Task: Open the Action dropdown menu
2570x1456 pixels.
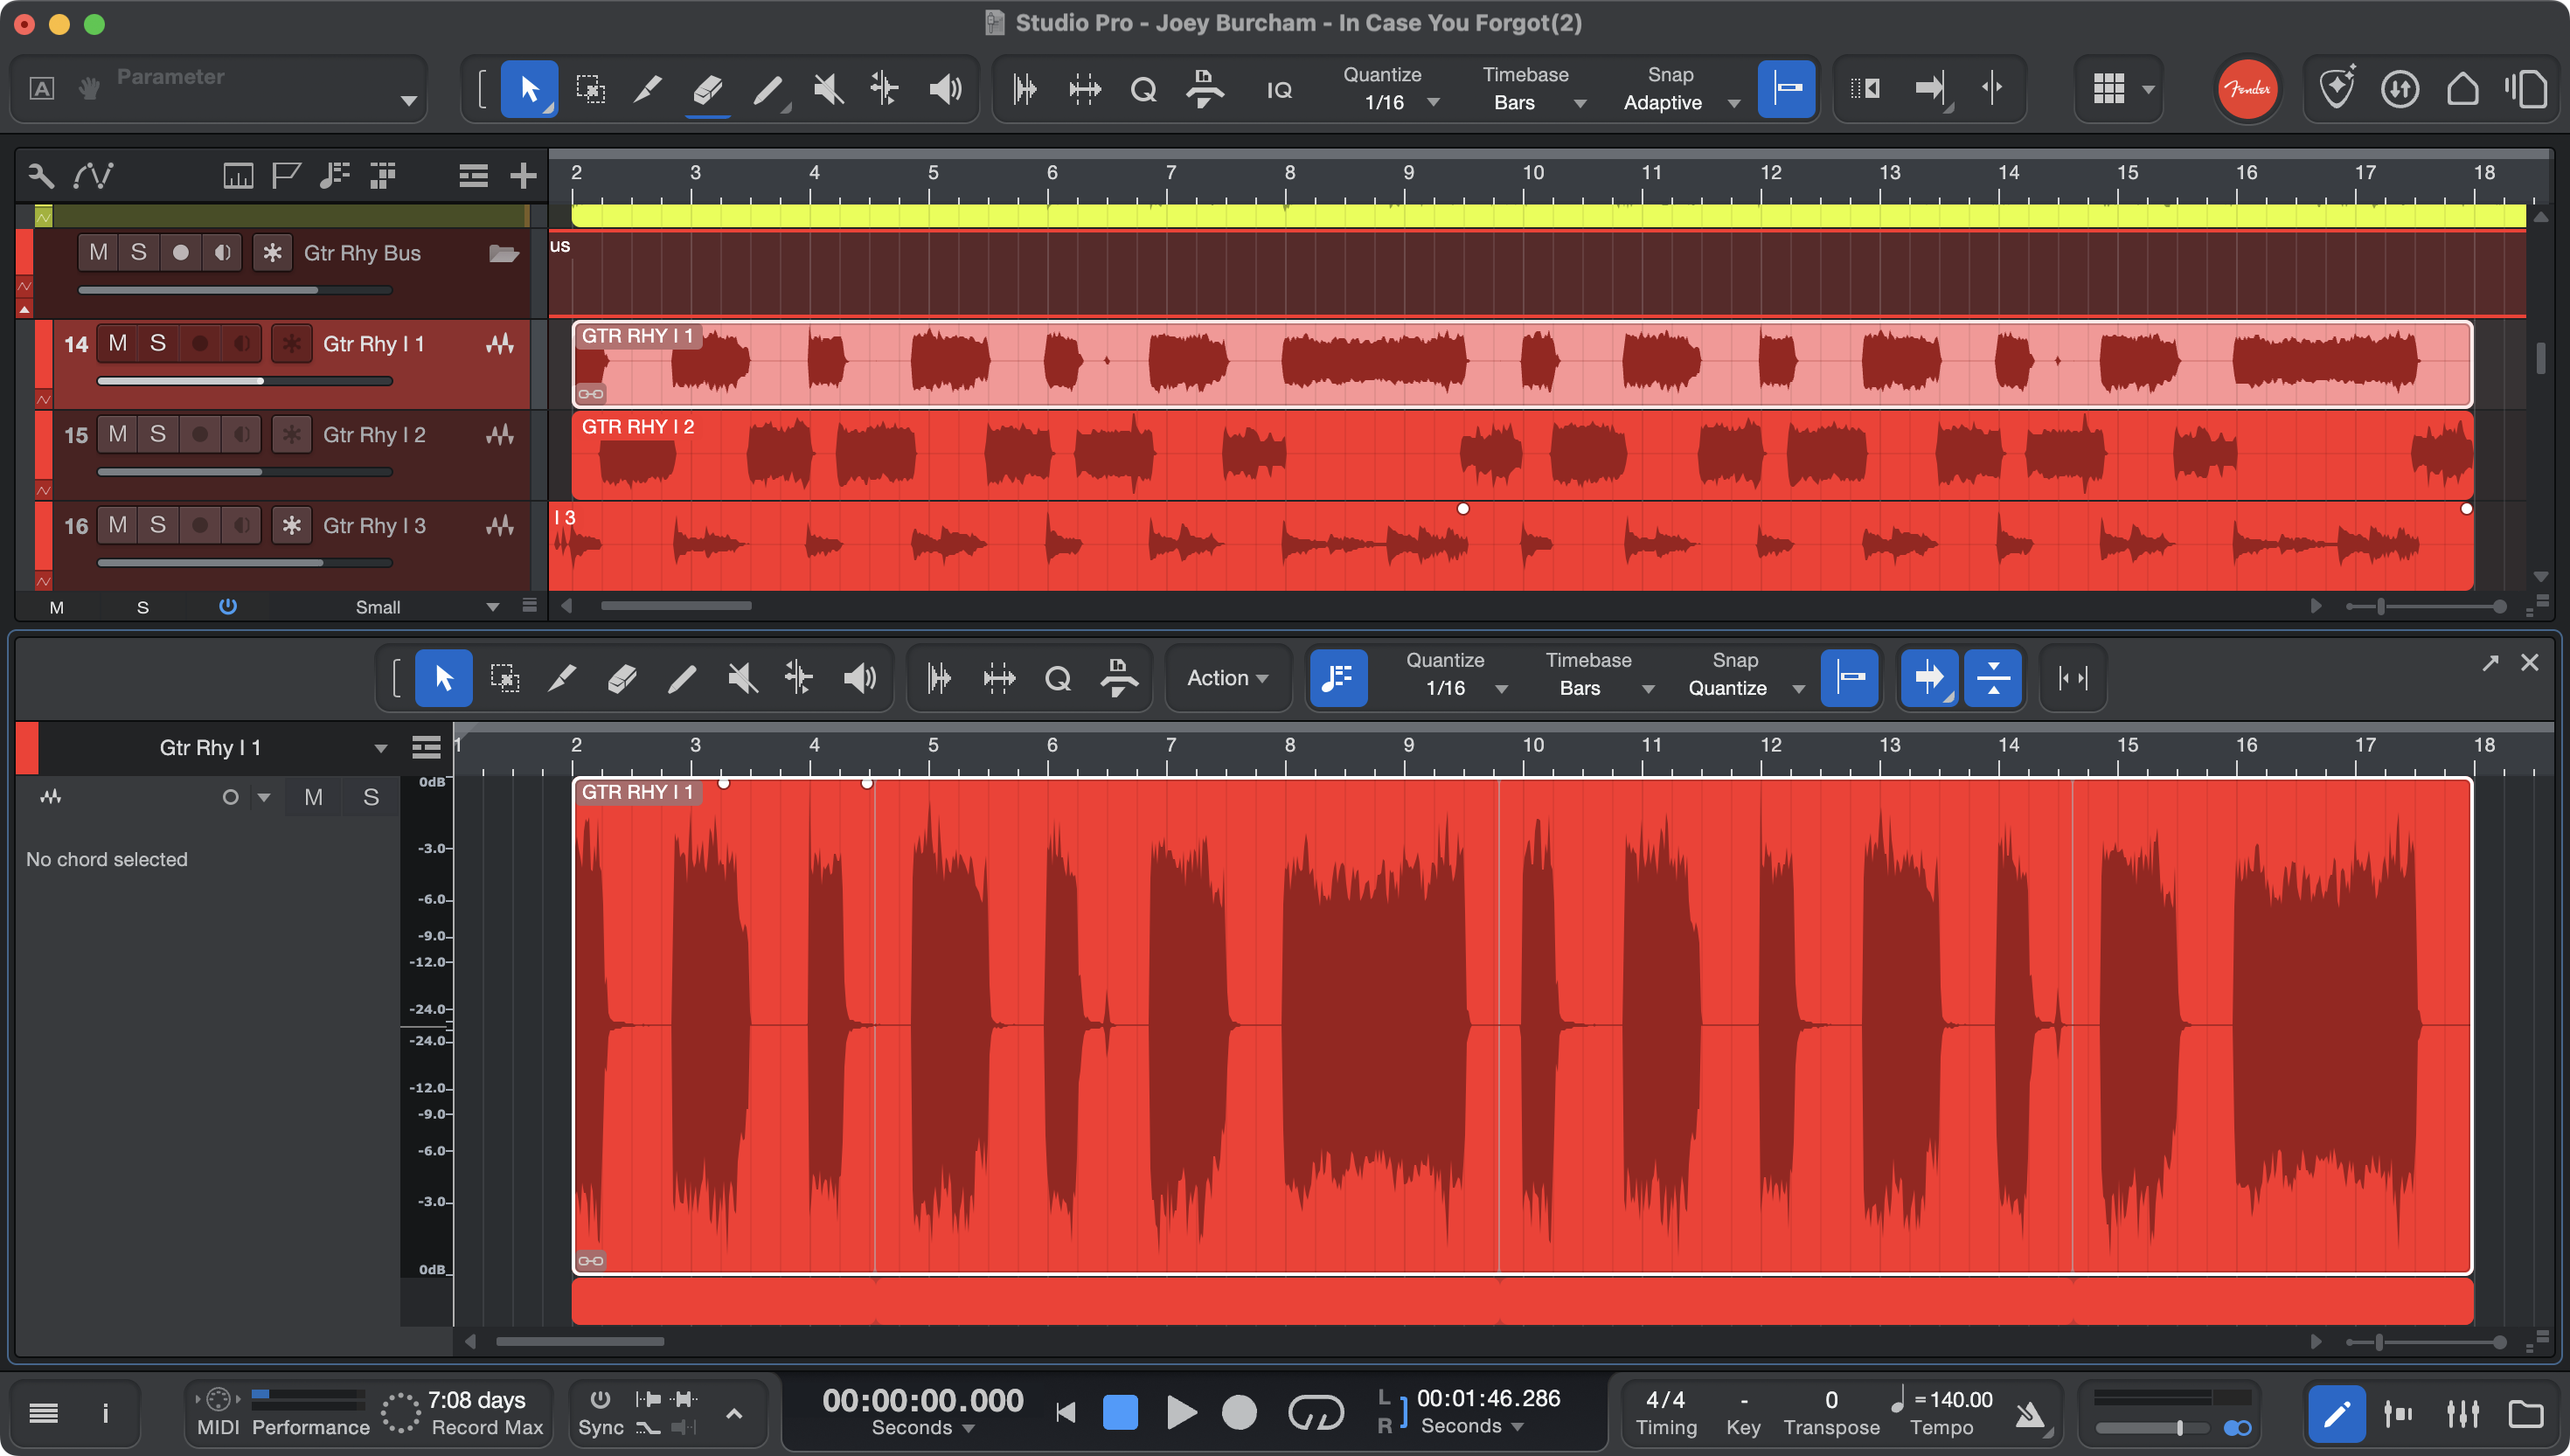Action: pos(1227,678)
